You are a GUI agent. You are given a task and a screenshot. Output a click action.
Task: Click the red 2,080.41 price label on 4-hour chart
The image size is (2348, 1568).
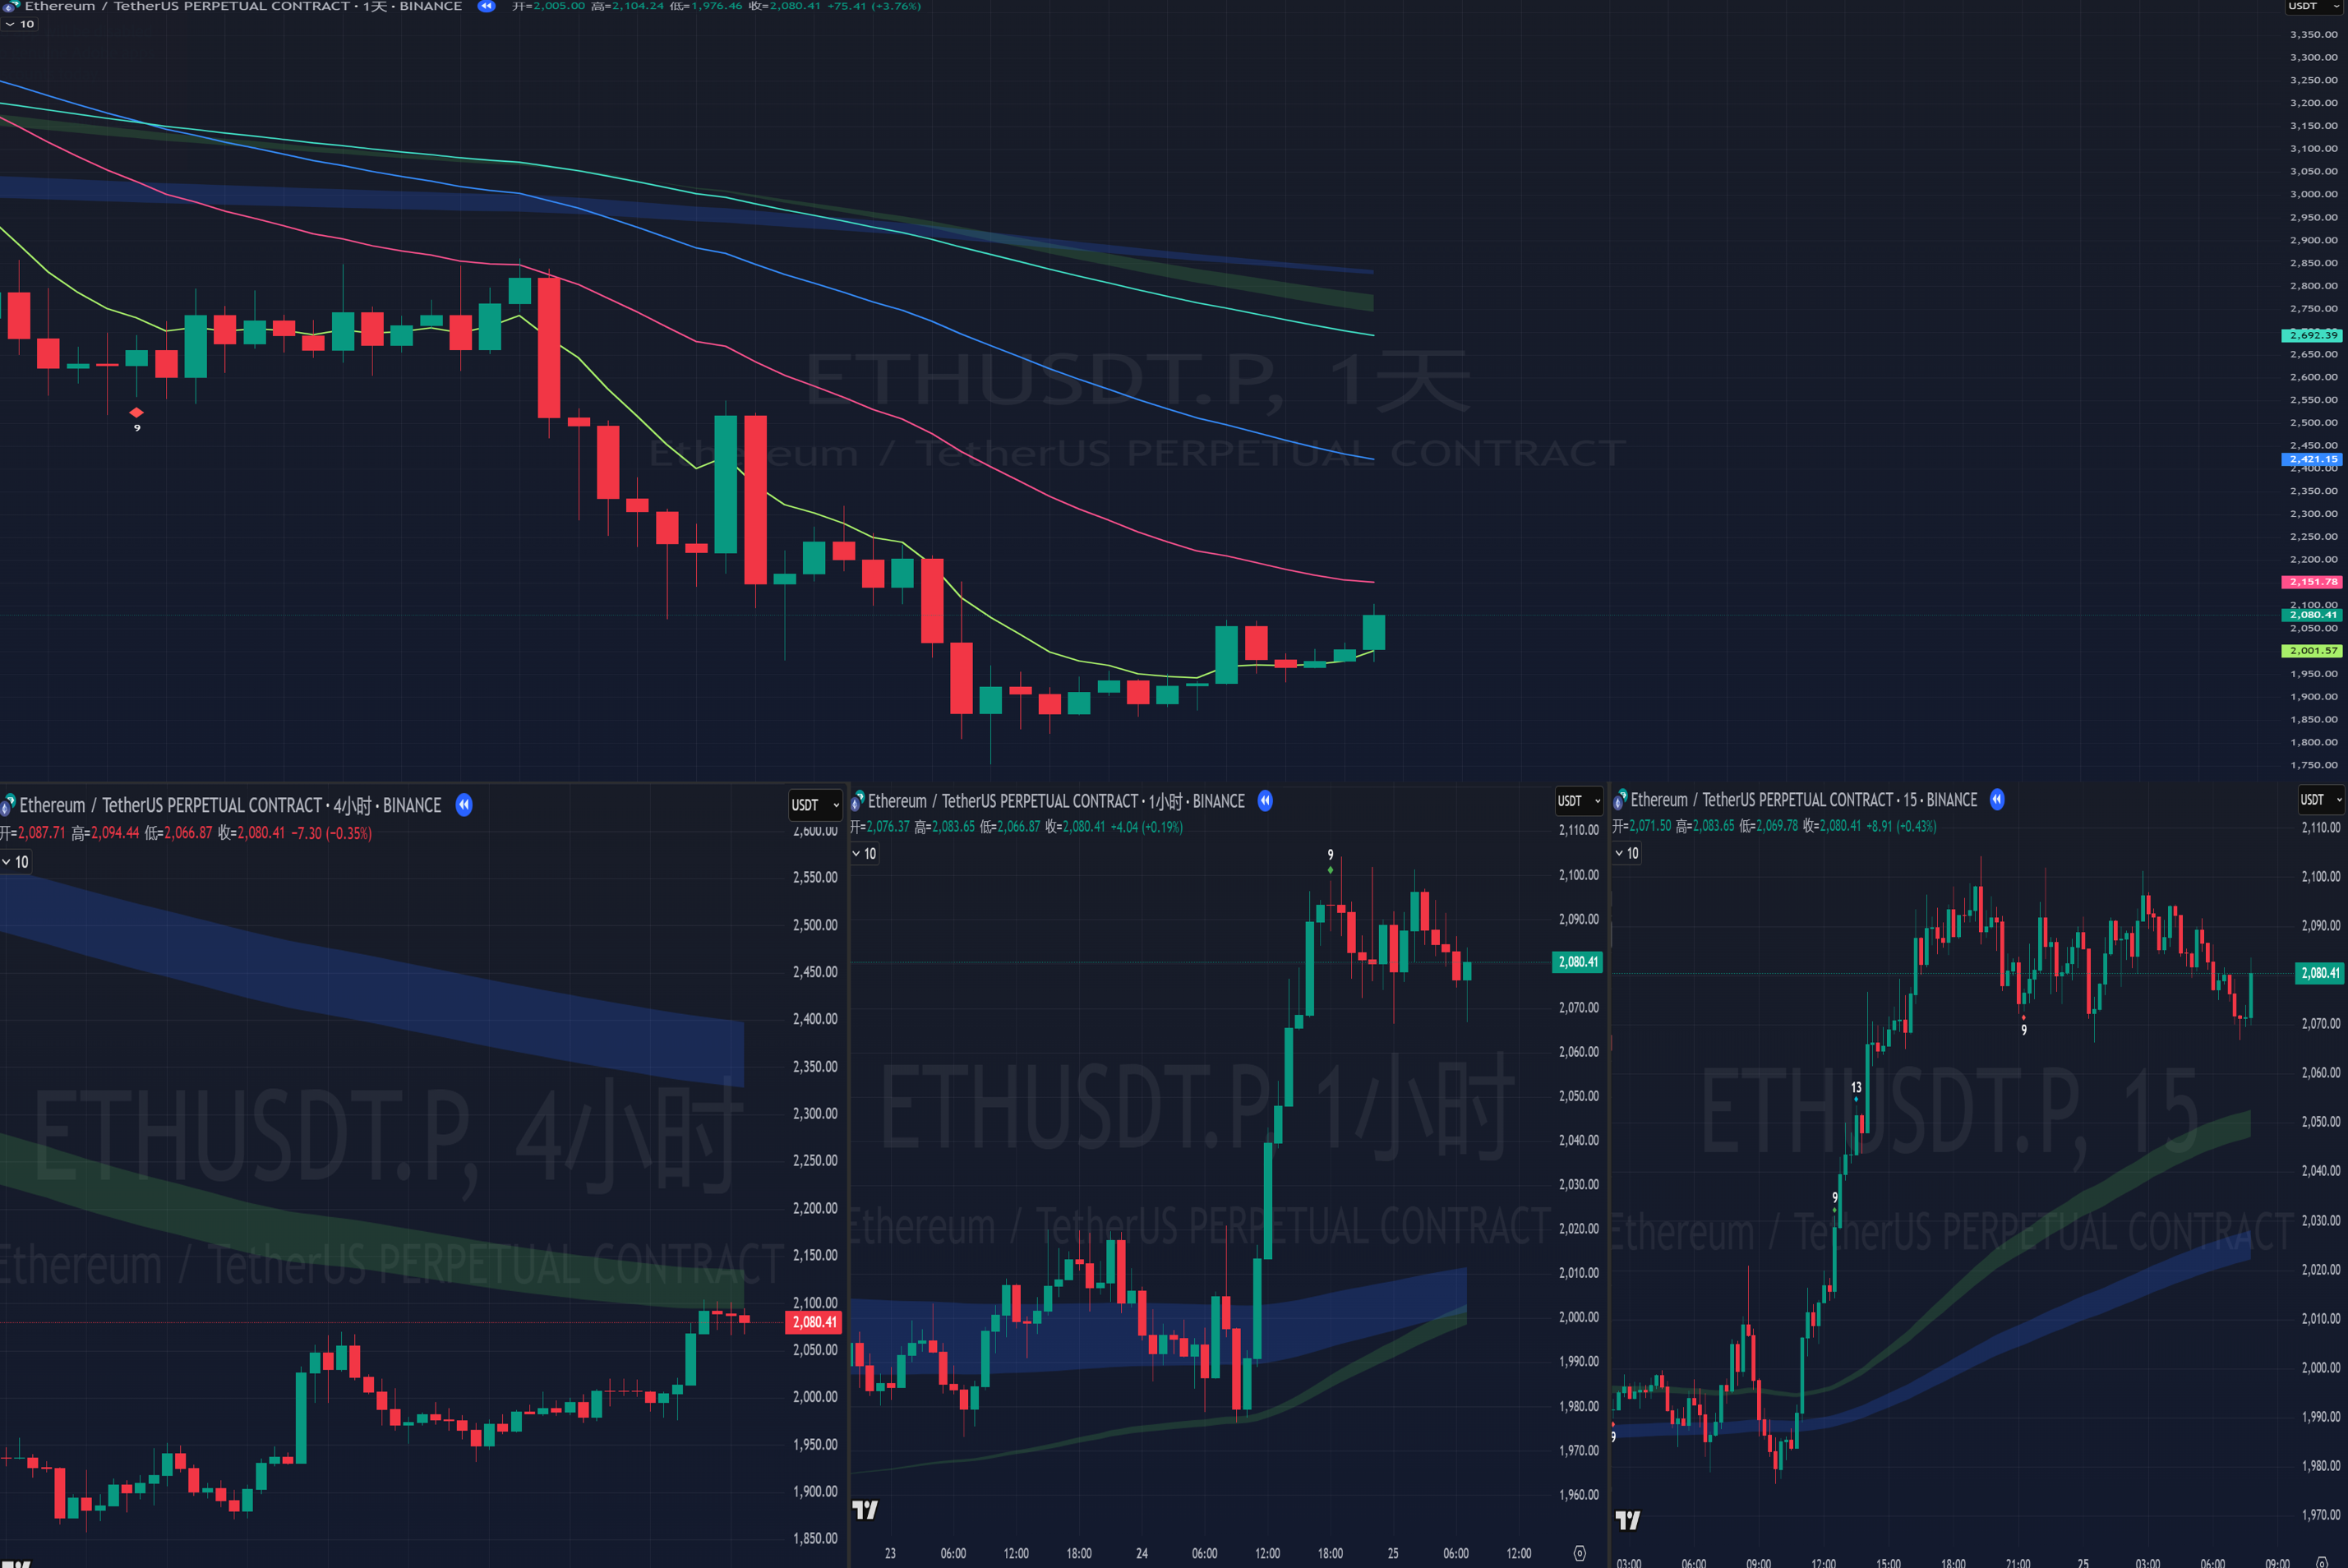pyautogui.click(x=814, y=1322)
